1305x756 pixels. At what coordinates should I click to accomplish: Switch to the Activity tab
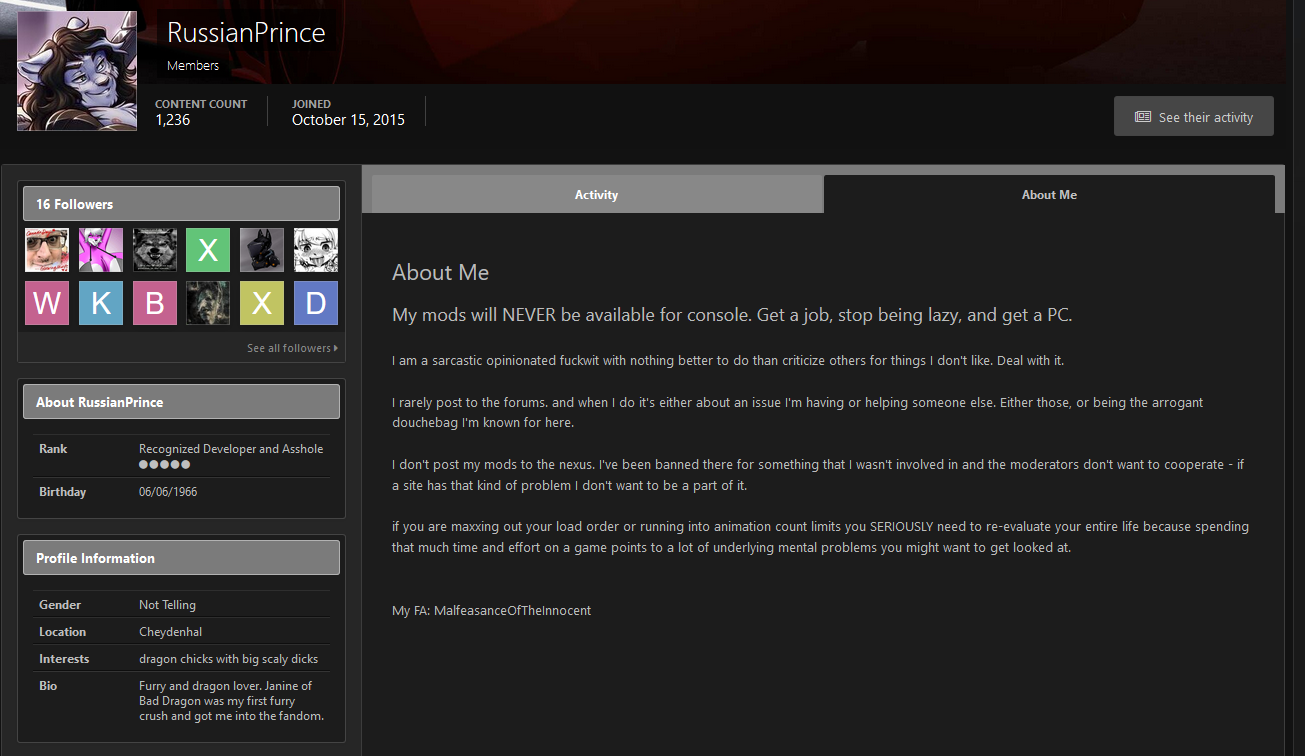[596, 194]
